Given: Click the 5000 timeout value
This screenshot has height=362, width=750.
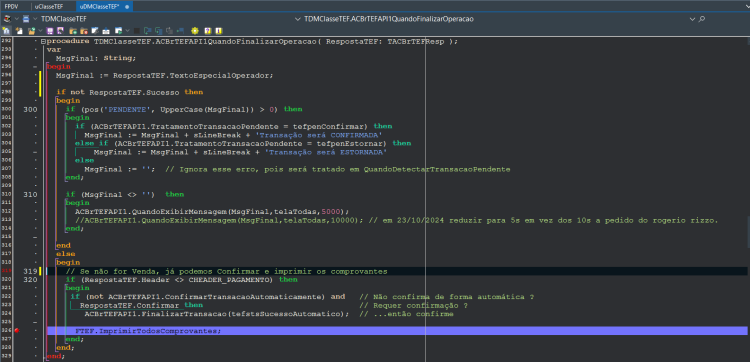Looking at the screenshot, I should (x=332, y=211).
